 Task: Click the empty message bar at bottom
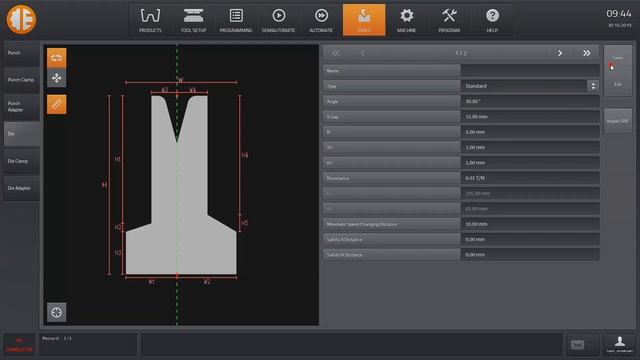click(x=351, y=344)
